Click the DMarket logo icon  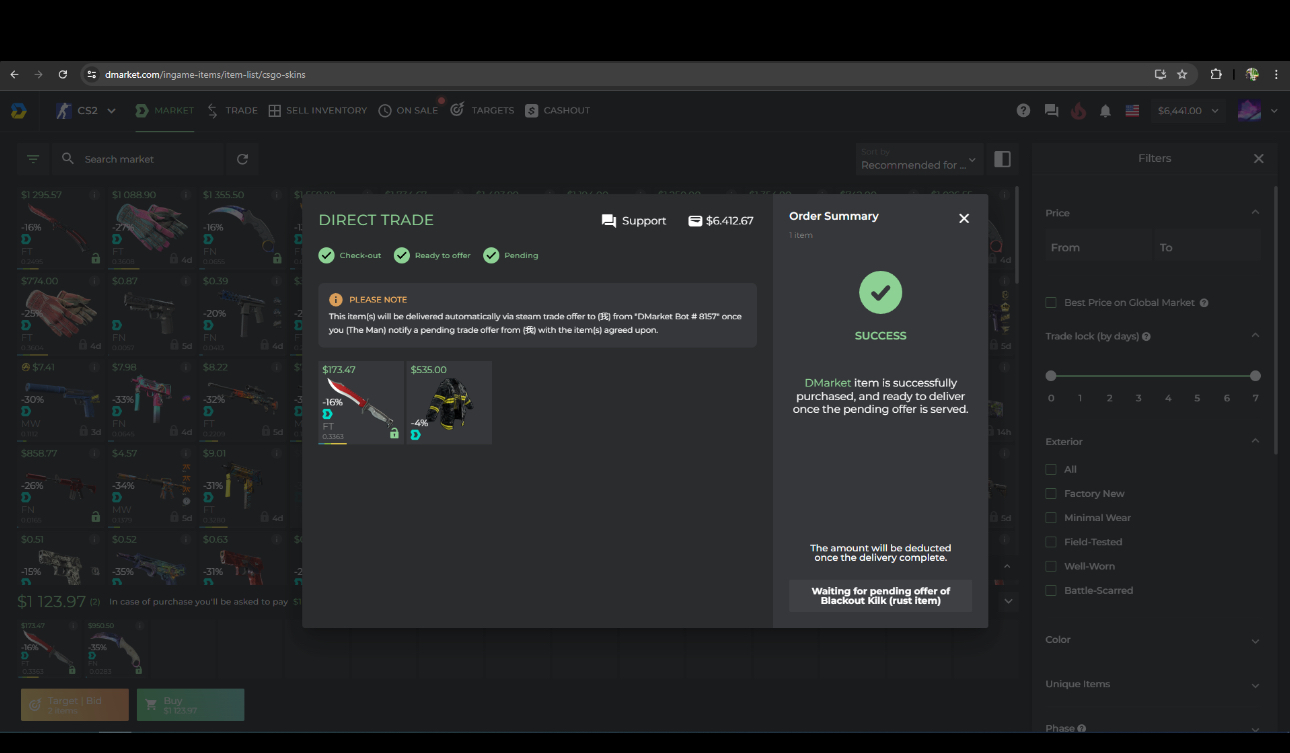click(x=18, y=110)
